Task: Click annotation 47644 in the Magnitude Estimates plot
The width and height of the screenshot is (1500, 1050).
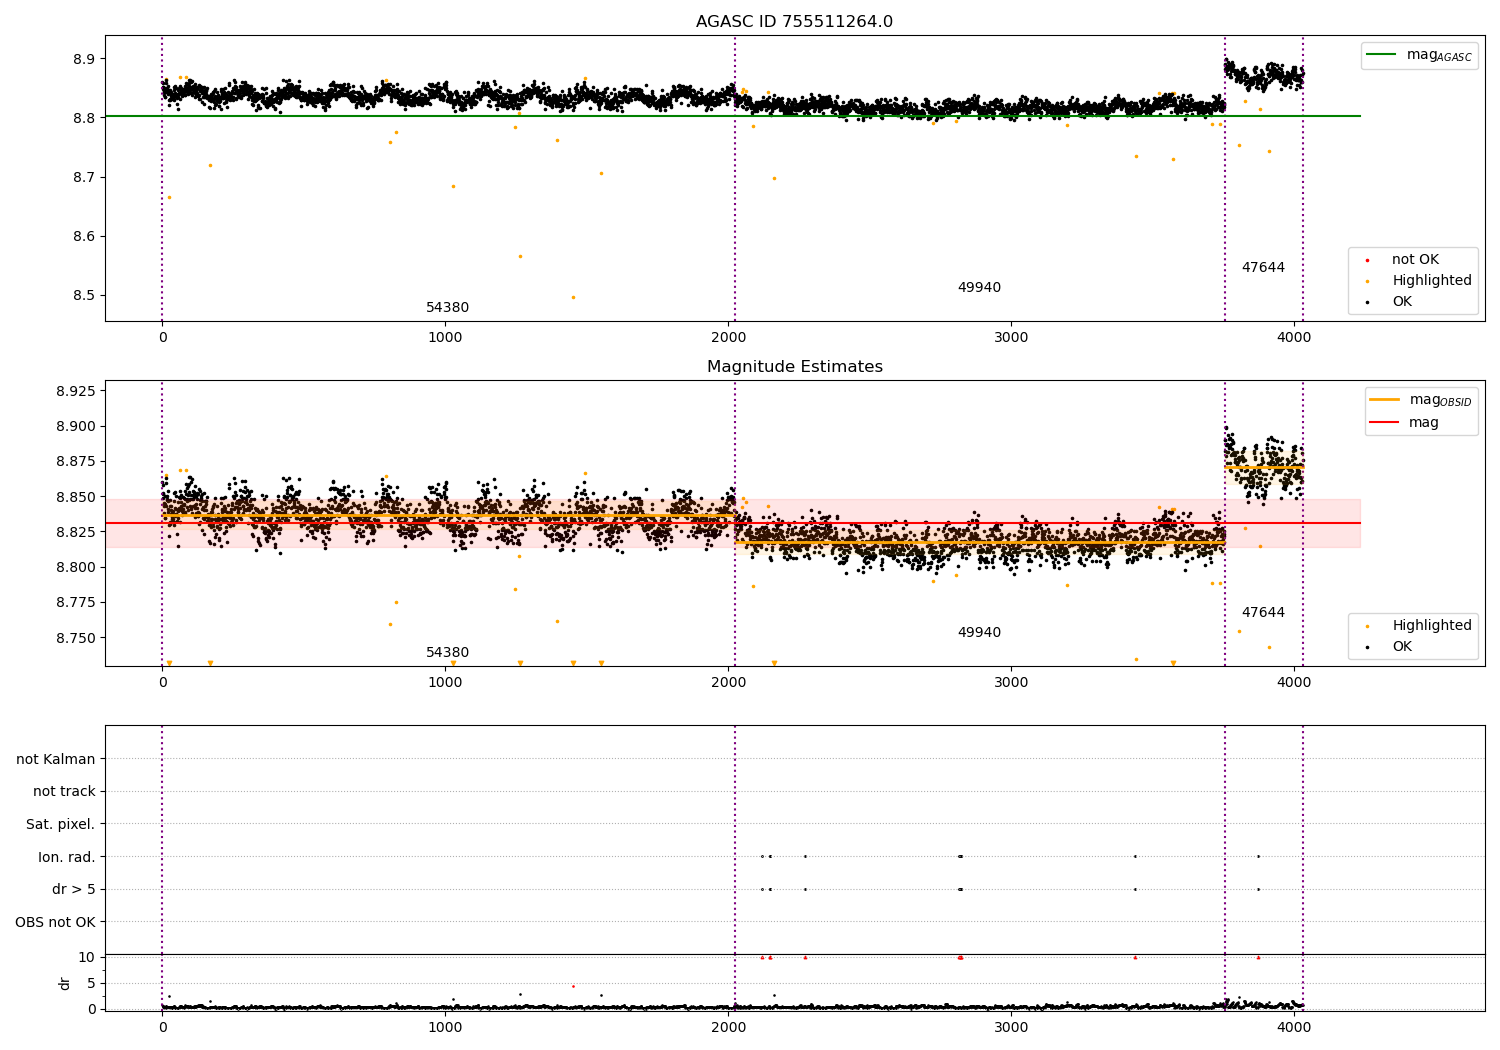Action: pos(1263,613)
